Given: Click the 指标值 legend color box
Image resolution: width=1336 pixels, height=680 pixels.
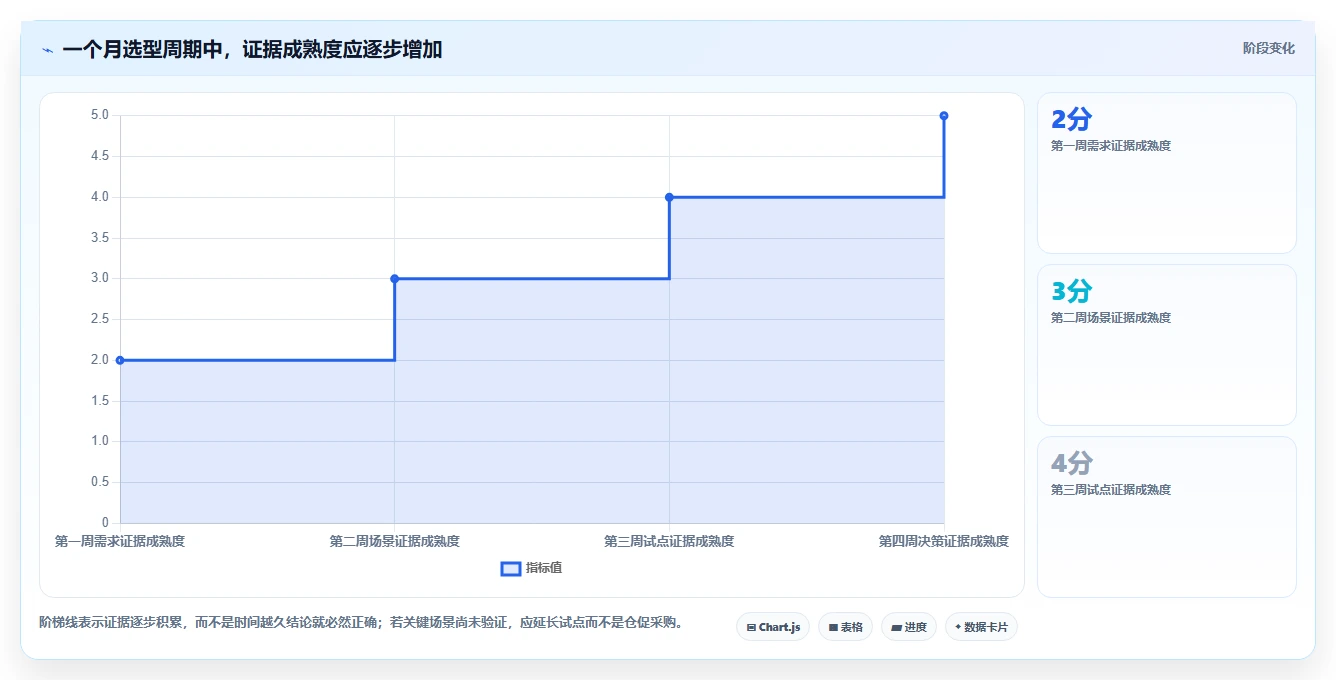Looking at the screenshot, I should click(510, 568).
